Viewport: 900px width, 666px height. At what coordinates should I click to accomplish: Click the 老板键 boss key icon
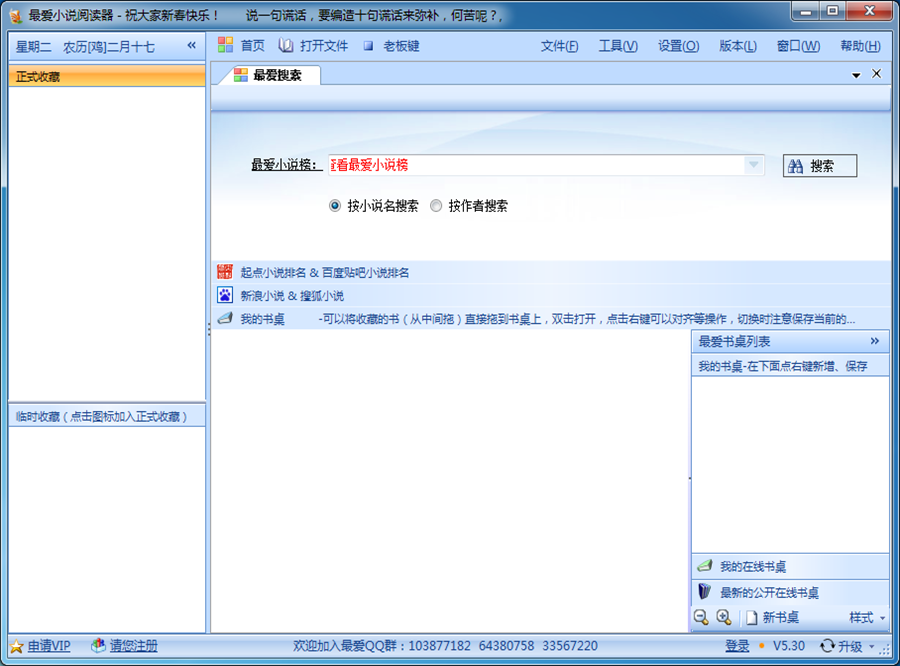368,46
